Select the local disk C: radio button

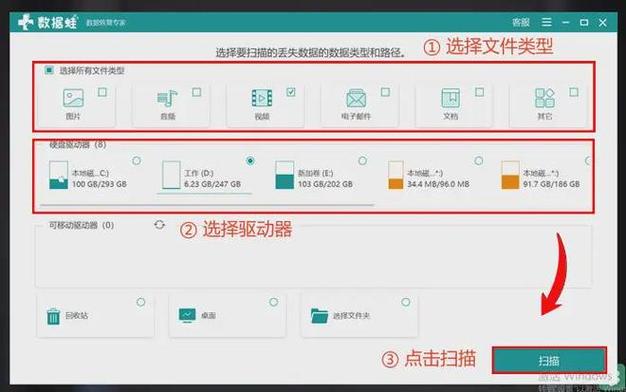[x=137, y=160]
